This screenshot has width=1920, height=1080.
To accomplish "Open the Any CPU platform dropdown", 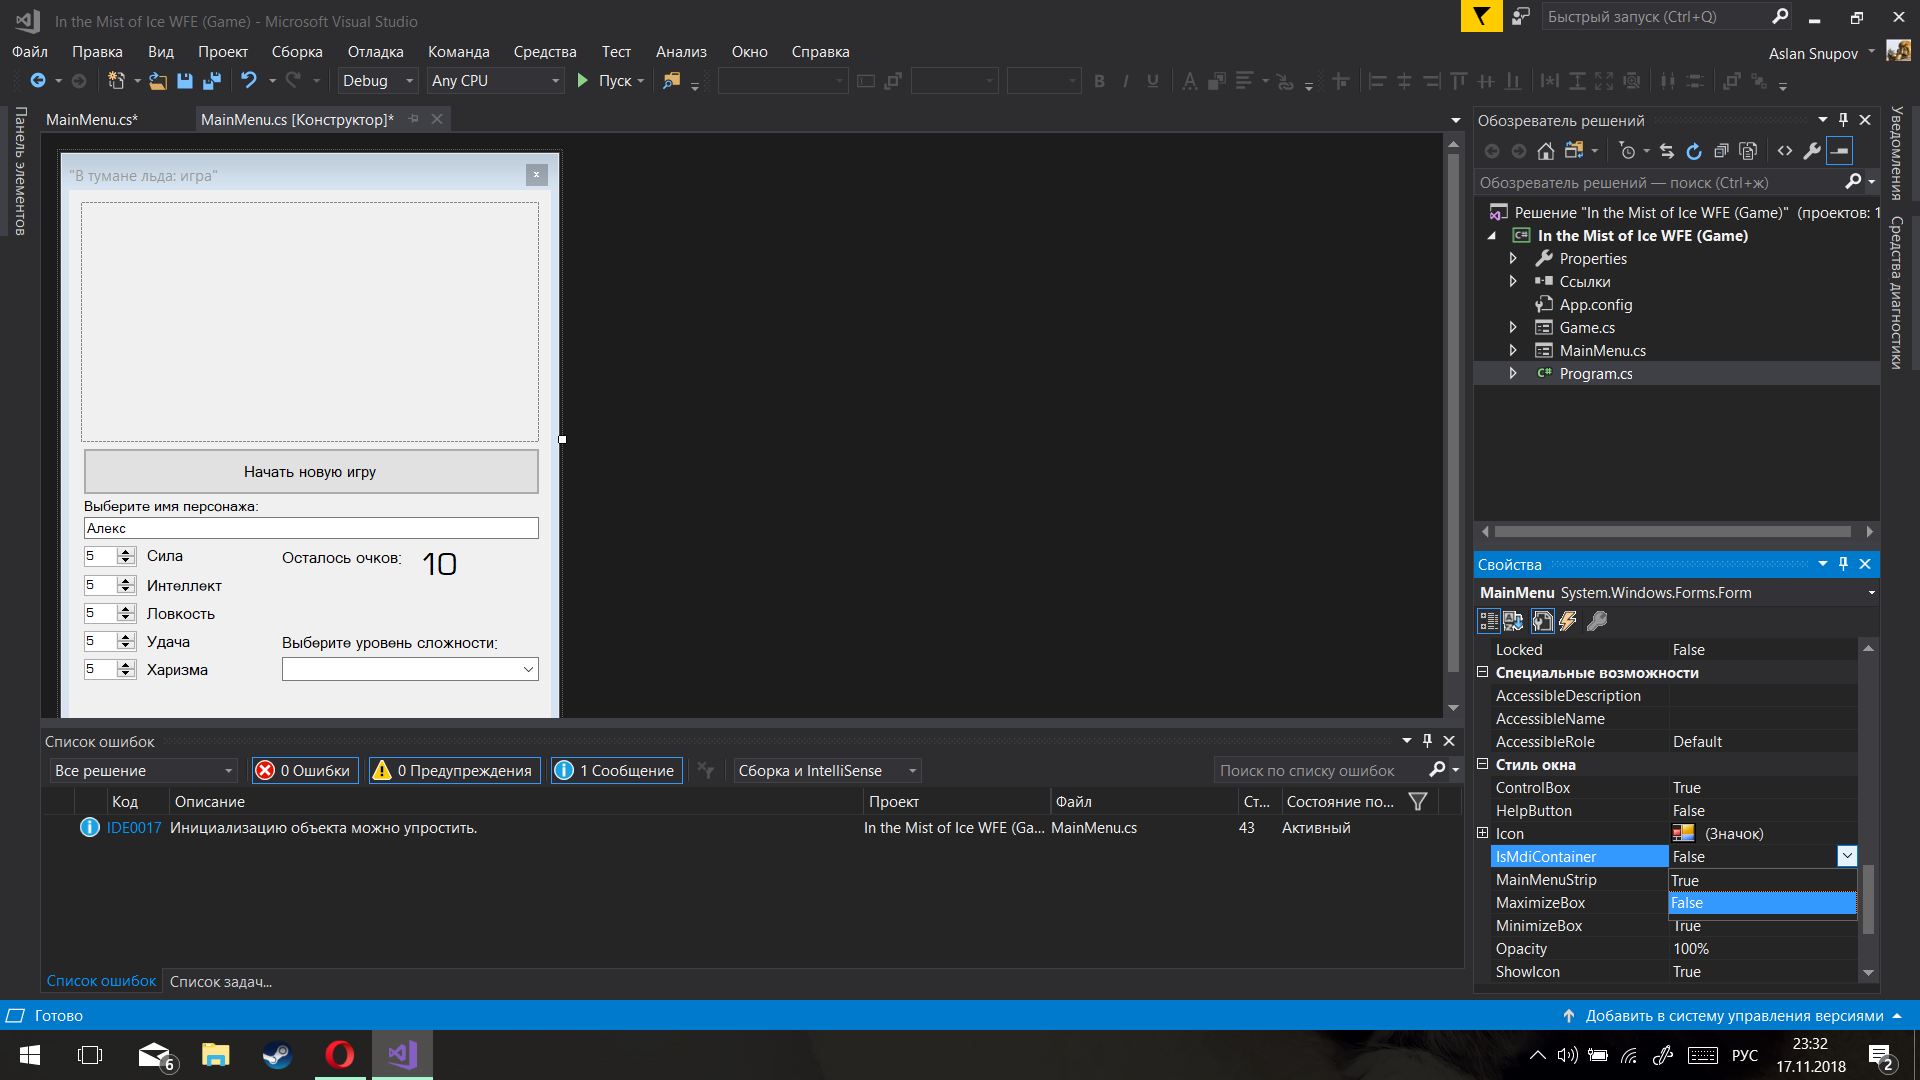I will (x=495, y=81).
